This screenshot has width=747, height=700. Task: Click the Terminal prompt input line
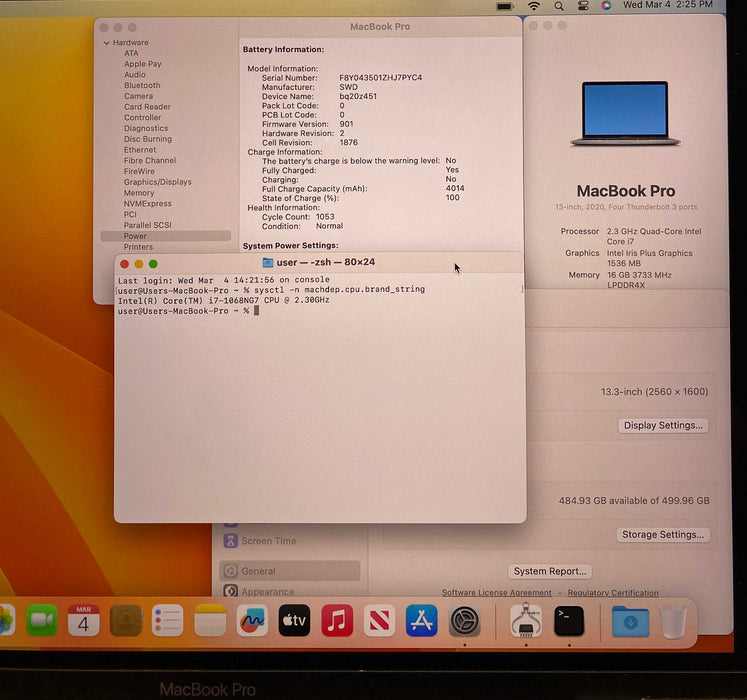[x=188, y=311]
